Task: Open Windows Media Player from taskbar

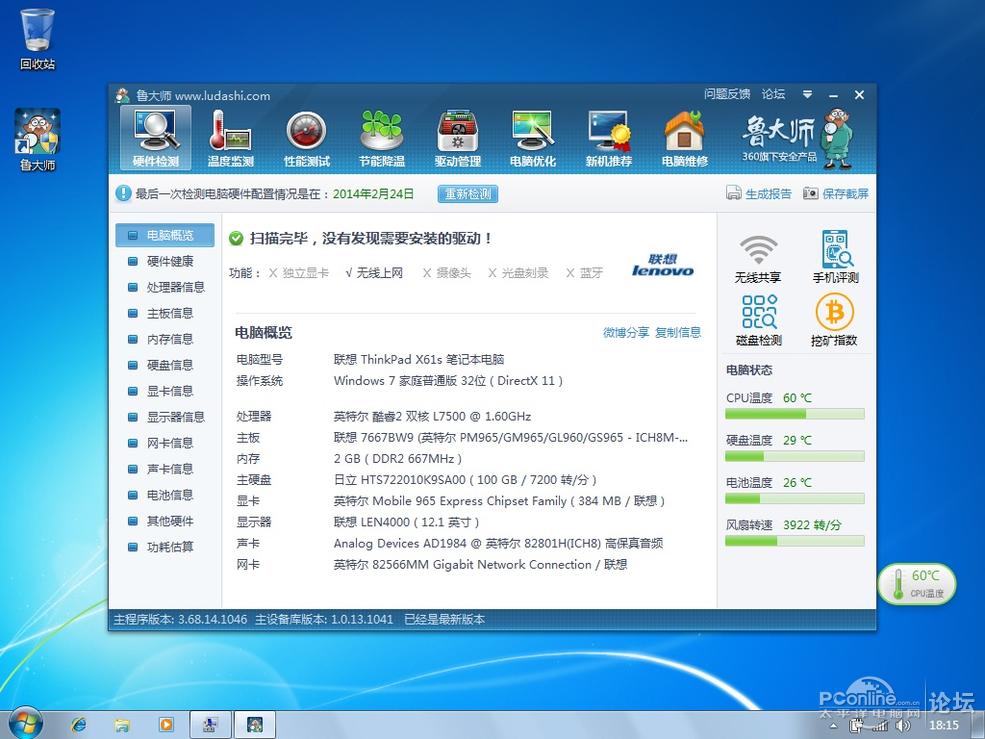Action: pyautogui.click(x=166, y=725)
